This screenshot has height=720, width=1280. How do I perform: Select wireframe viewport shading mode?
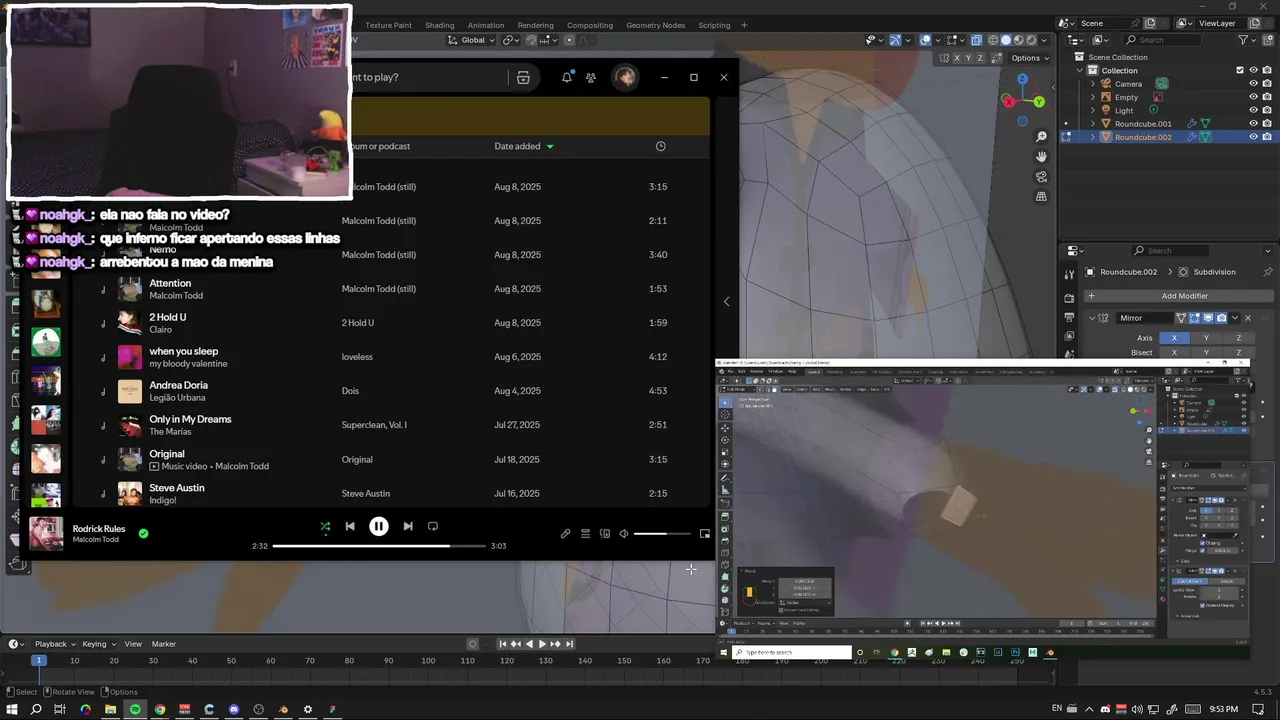pos(993,40)
